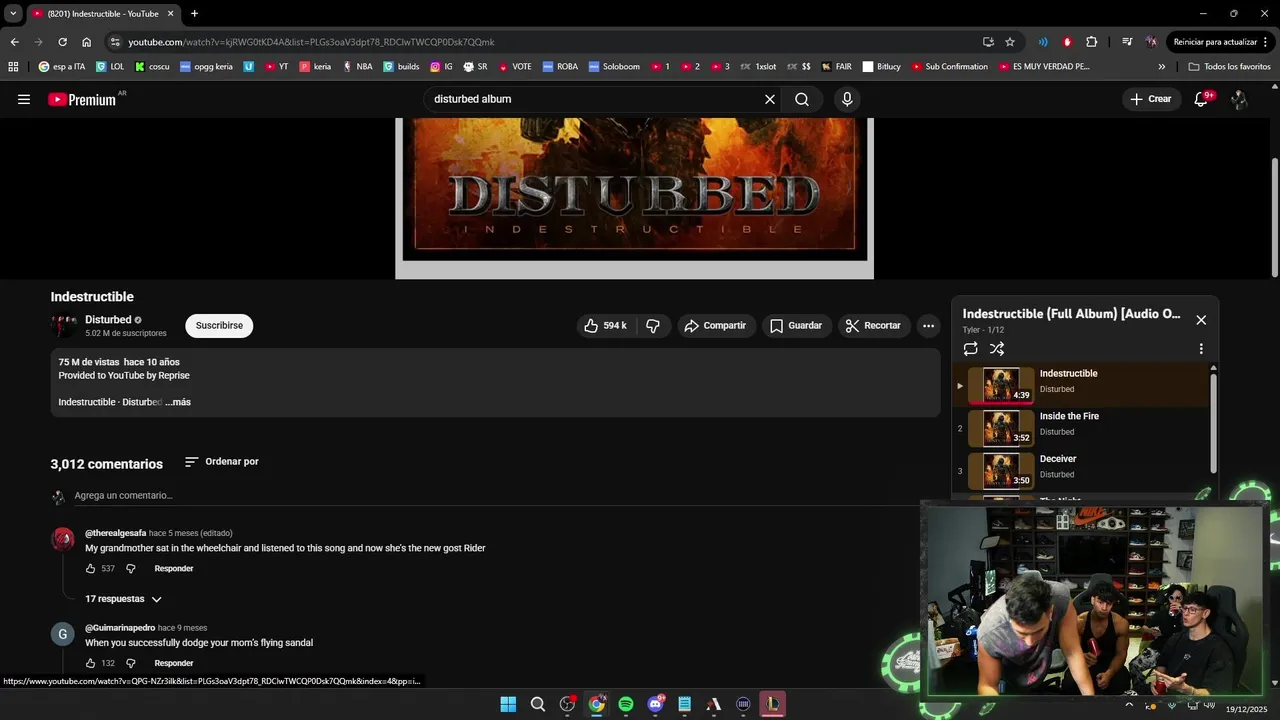Image resolution: width=1280 pixels, height=720 pixels.
Task: Click the Compartir share button
Action: [715, 326]
